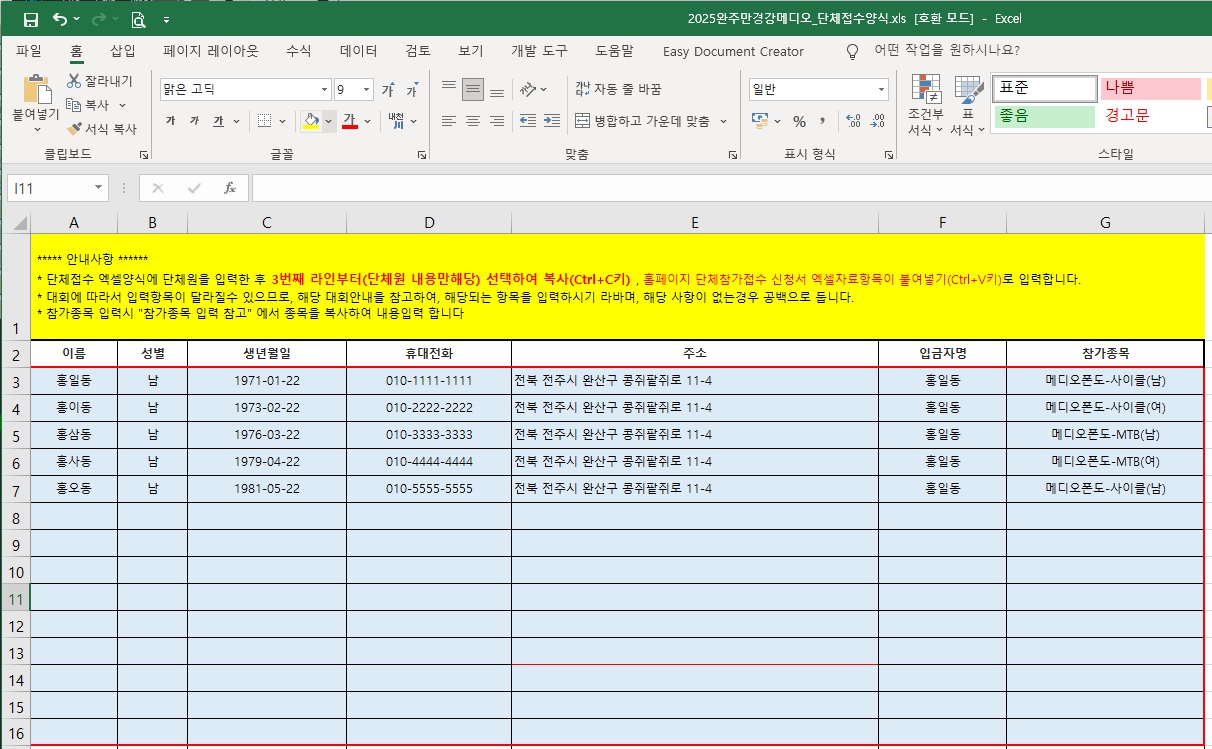1212x749 pixels.
Task: Click the Undo arrow icon
Action: pyautogui.click(x=60, y=19)
